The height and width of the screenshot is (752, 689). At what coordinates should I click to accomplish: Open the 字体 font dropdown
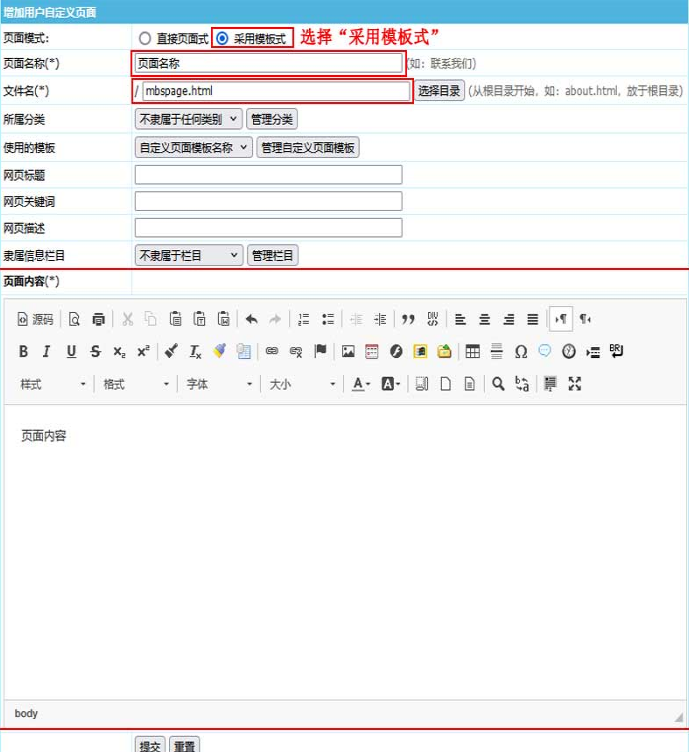tap(219, 384)
